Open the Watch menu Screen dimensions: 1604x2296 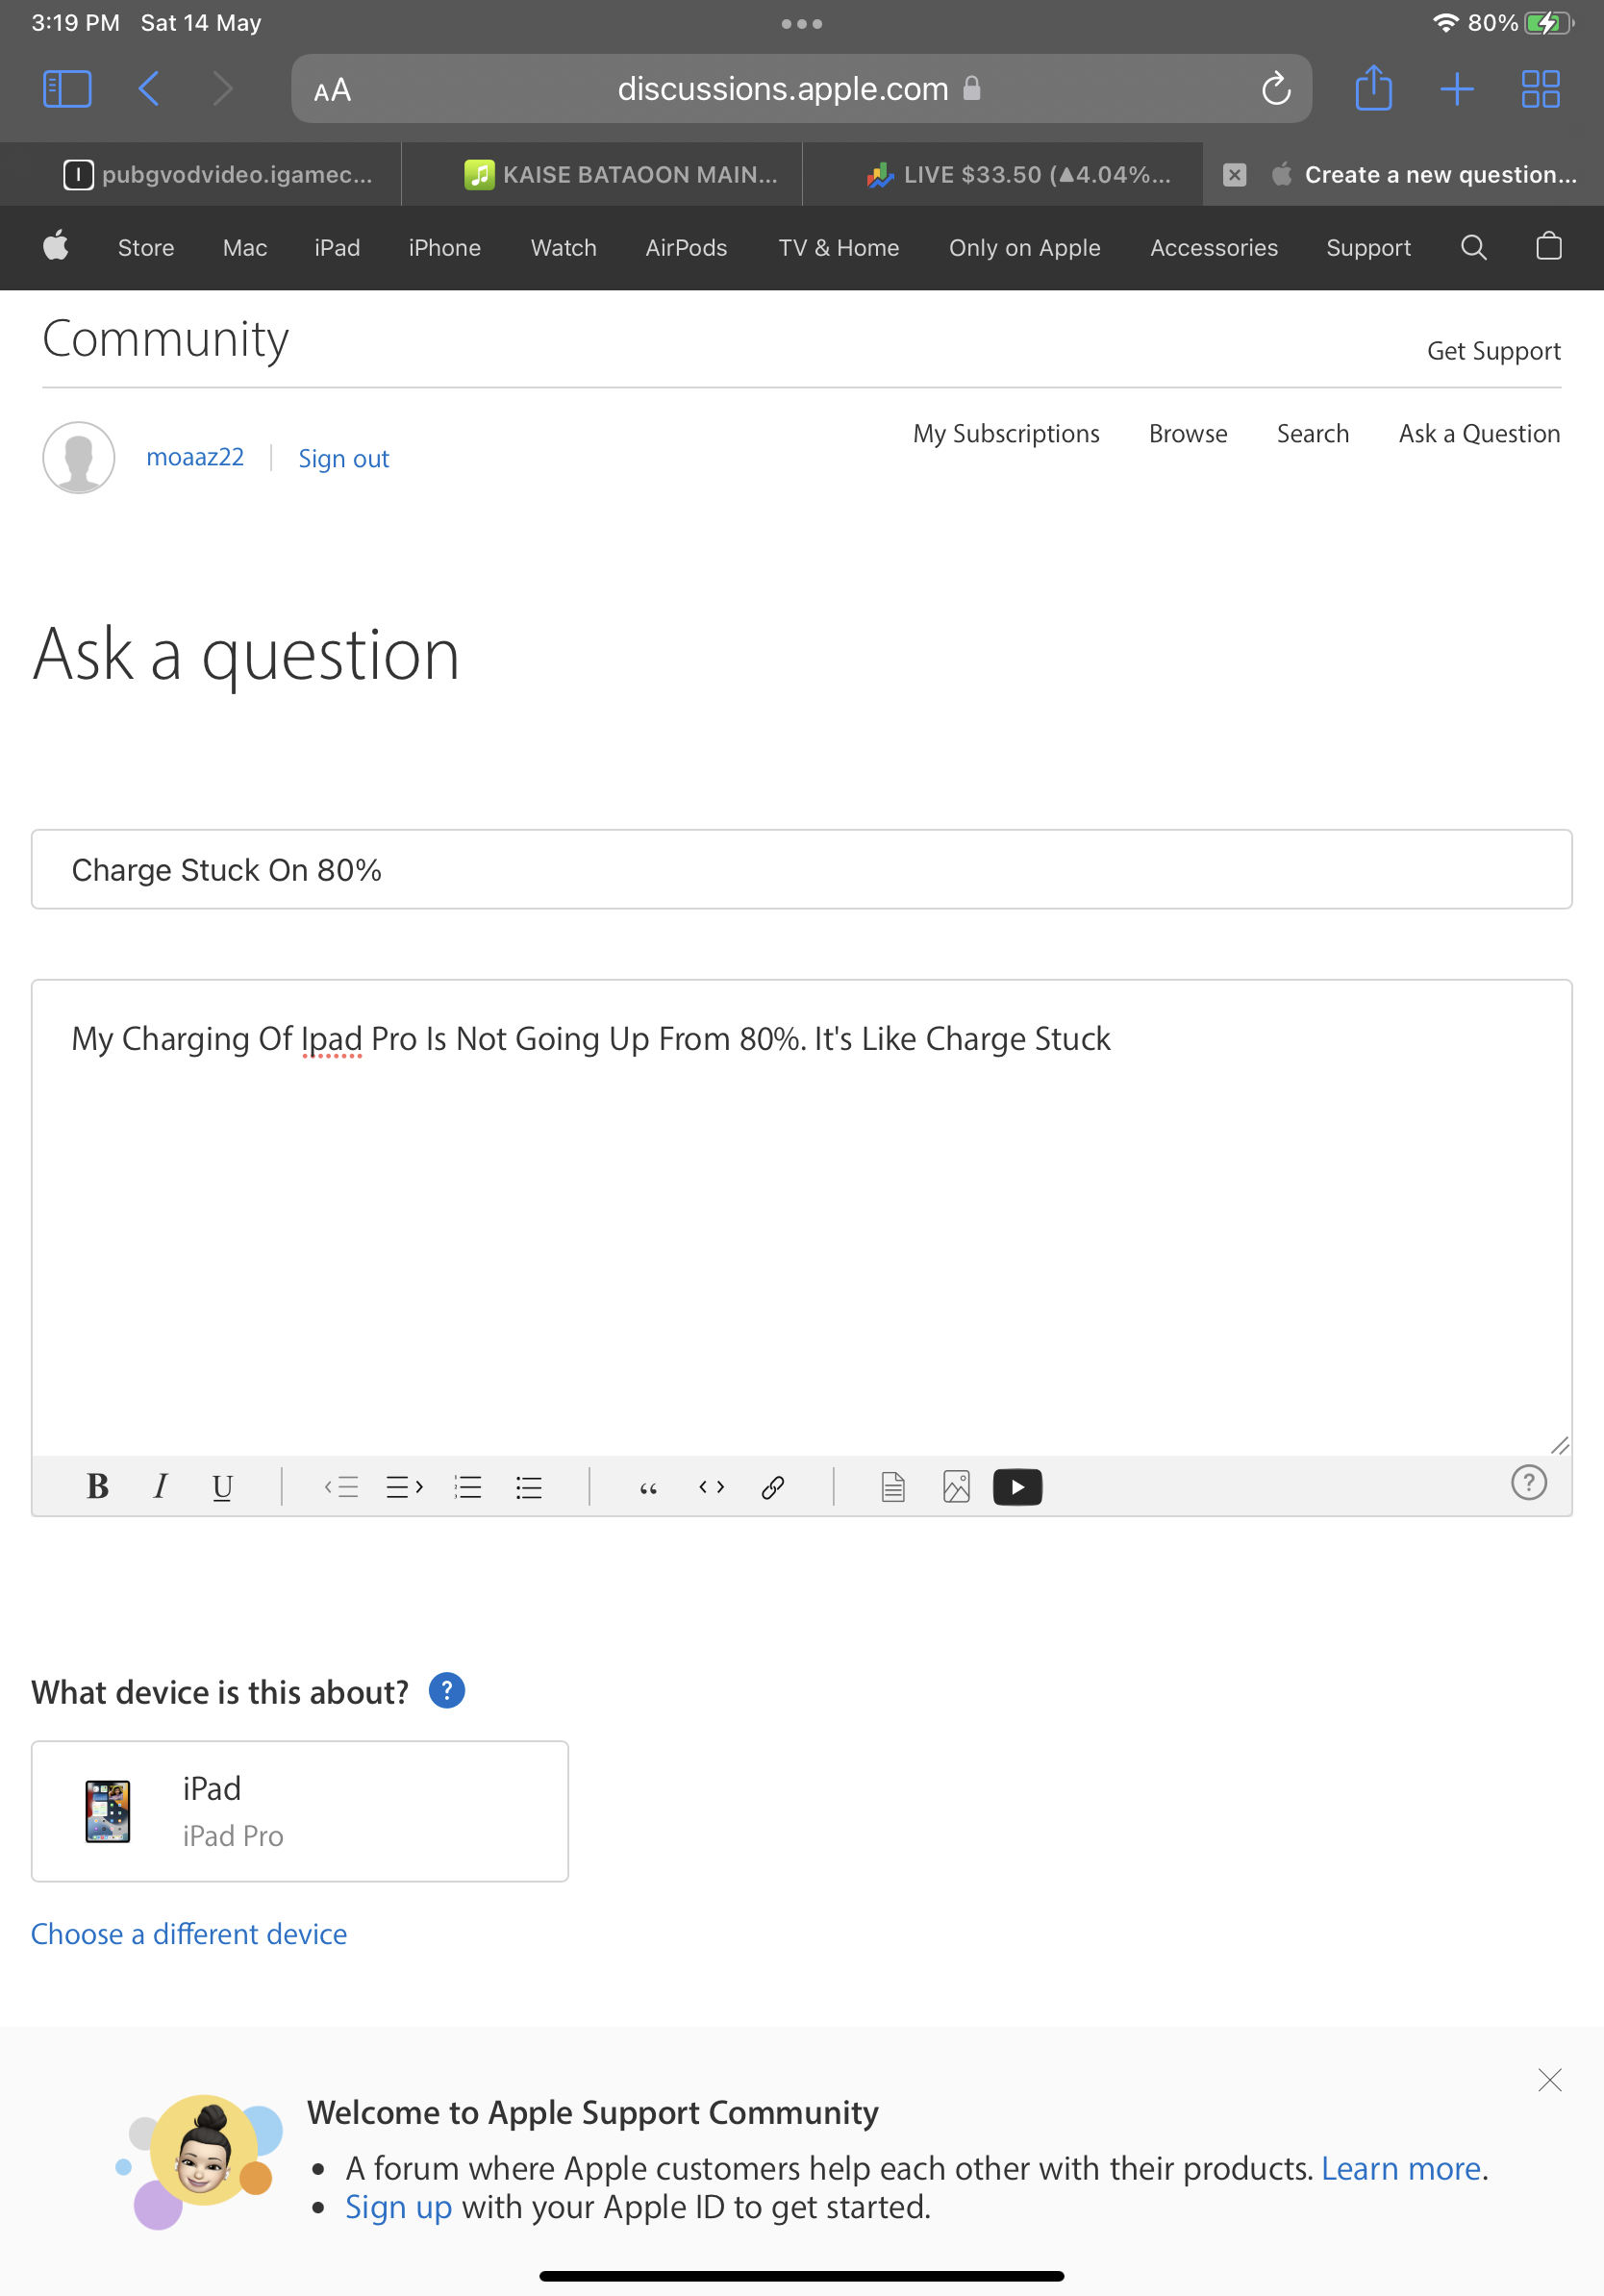point(564,248)
